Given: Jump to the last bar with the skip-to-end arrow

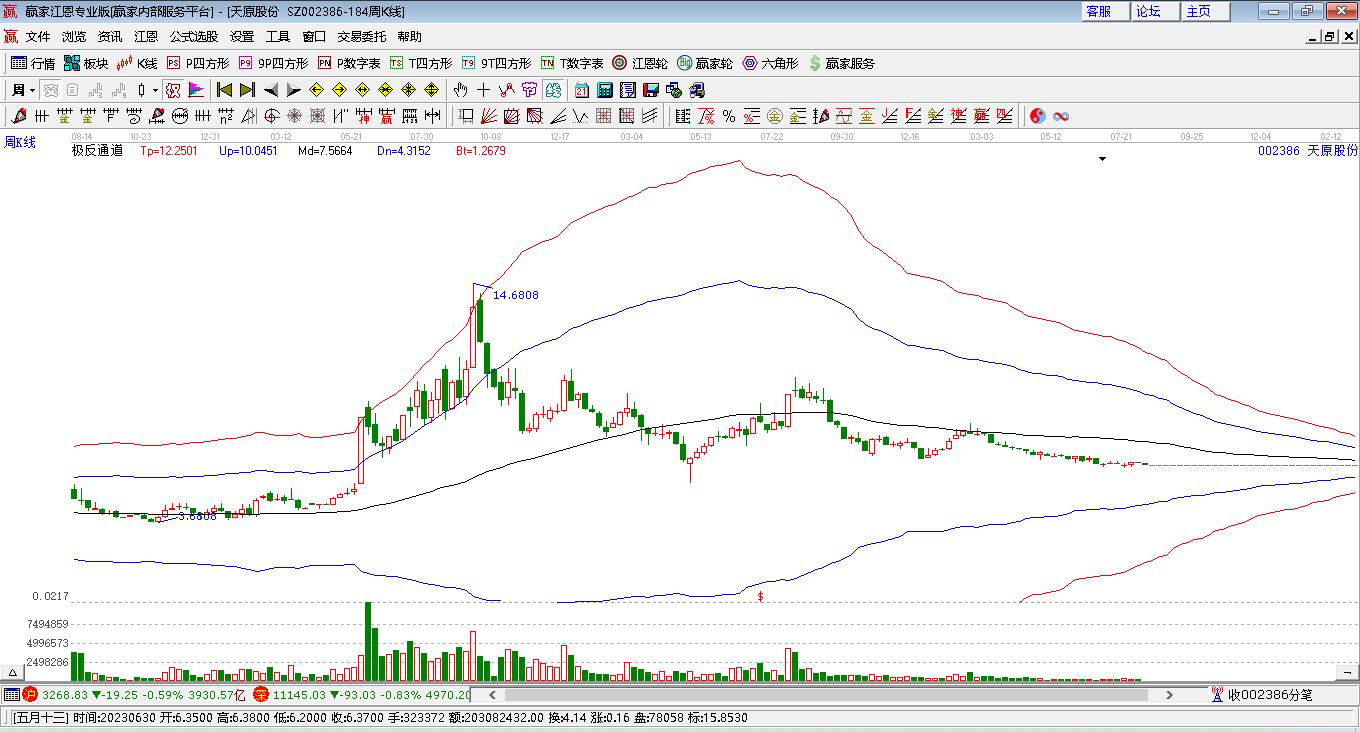Looking at the screenshot, I should [x=247, y=90].
